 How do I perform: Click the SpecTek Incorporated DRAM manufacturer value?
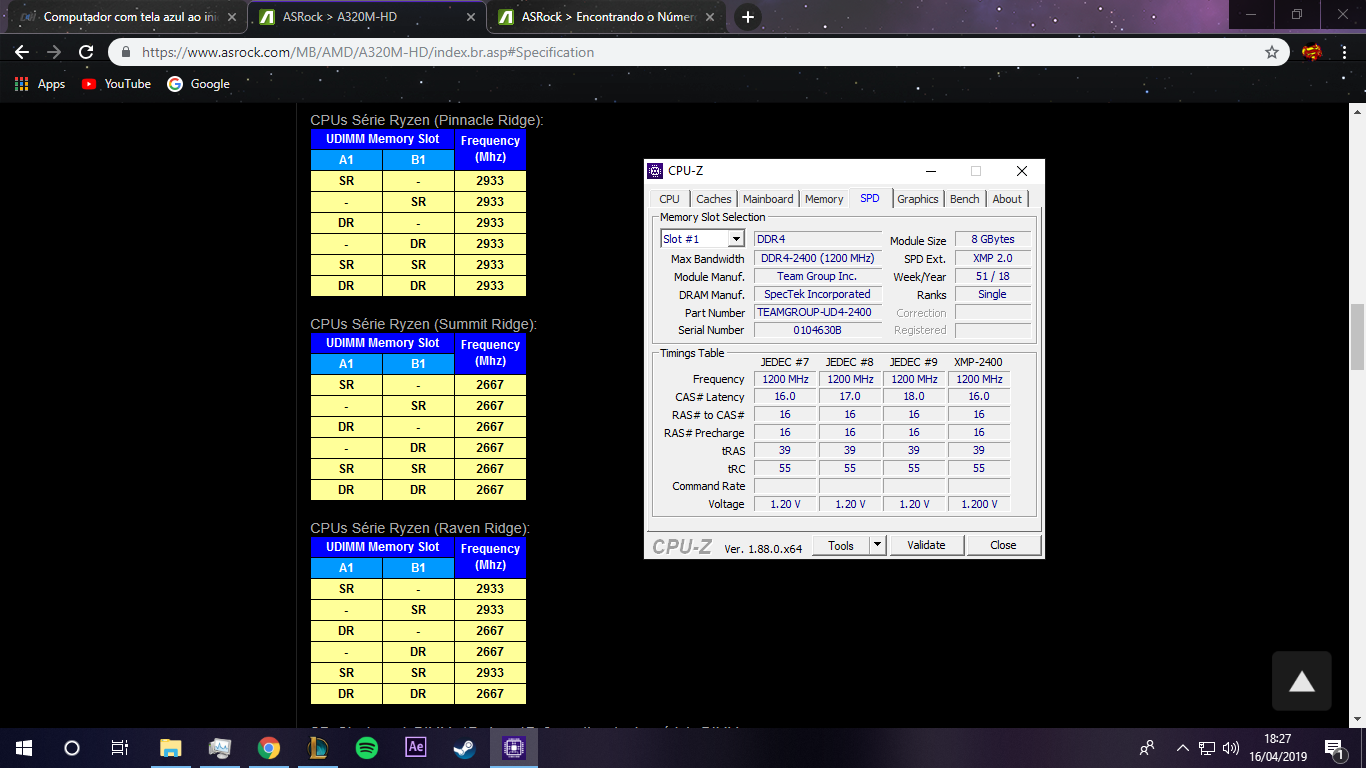coord(818,294)
